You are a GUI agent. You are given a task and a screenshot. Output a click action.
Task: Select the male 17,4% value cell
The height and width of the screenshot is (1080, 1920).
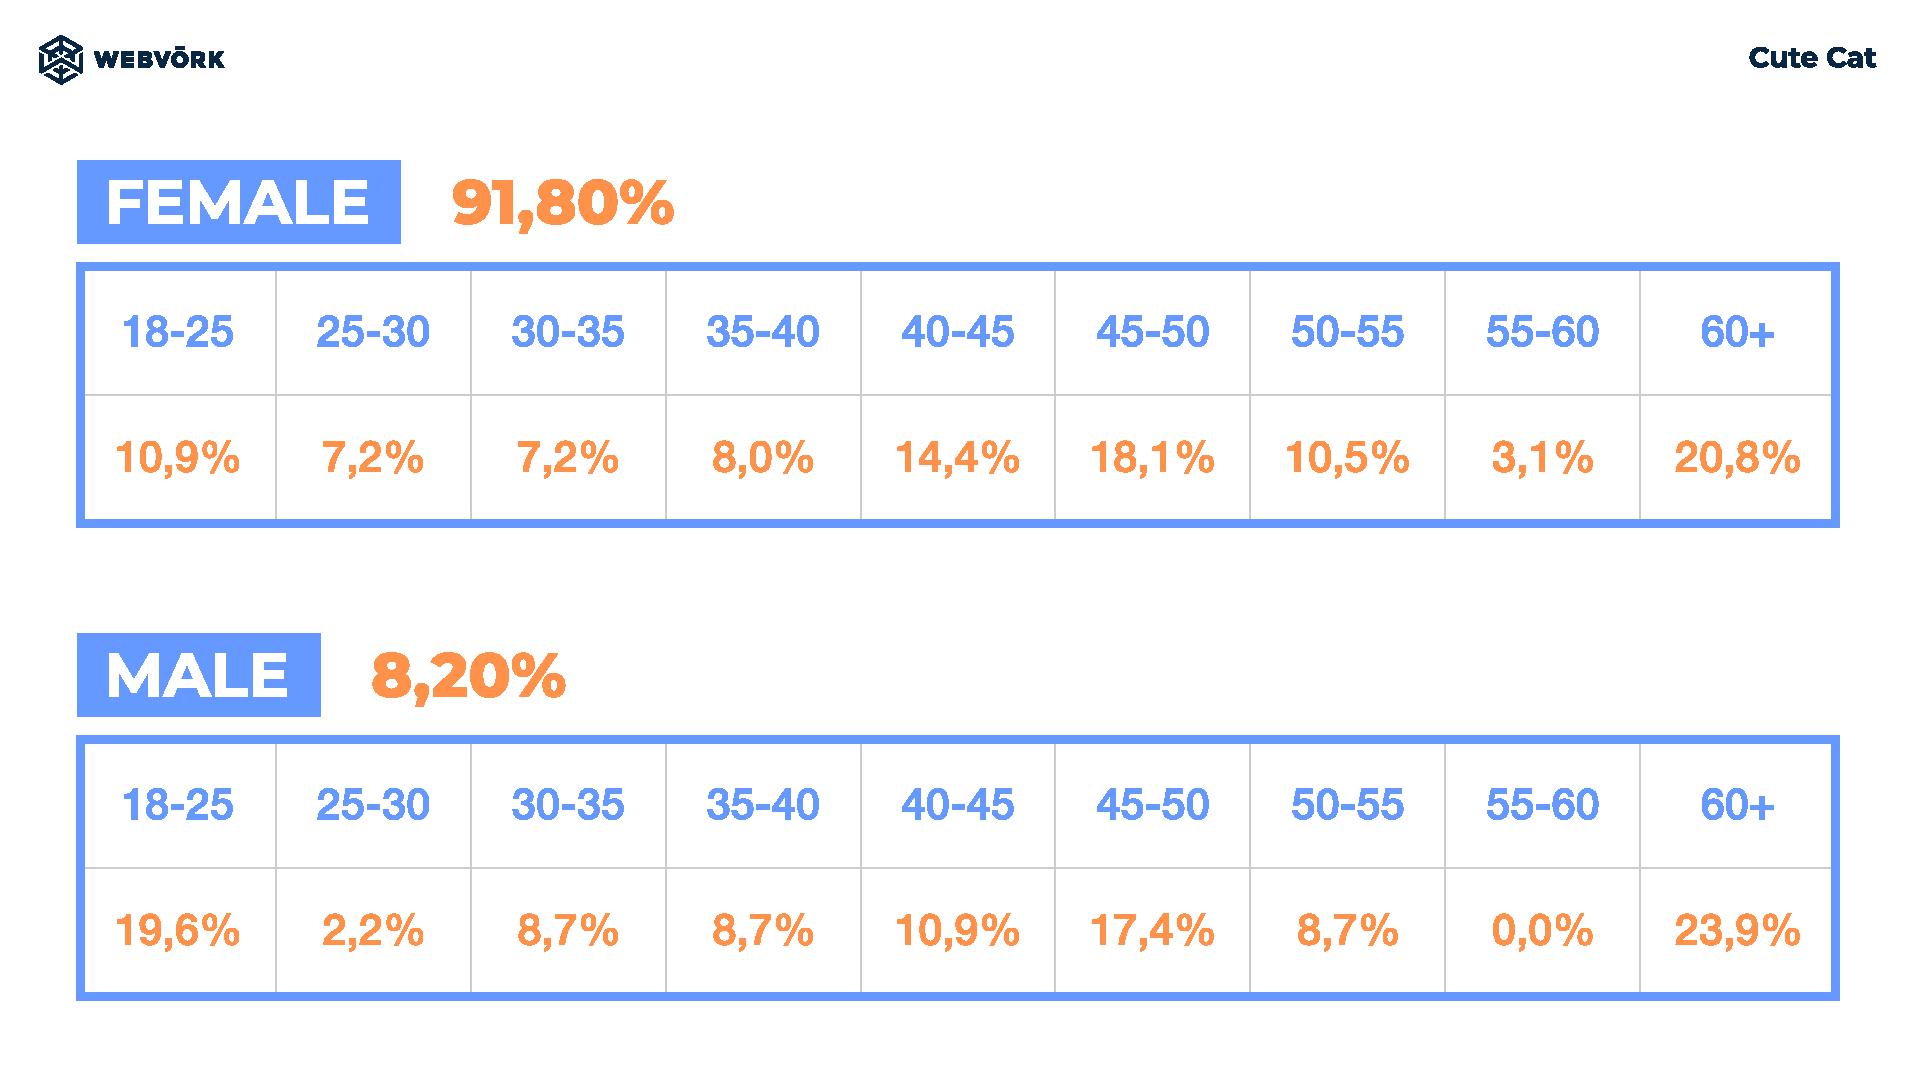pos(1152,931)
